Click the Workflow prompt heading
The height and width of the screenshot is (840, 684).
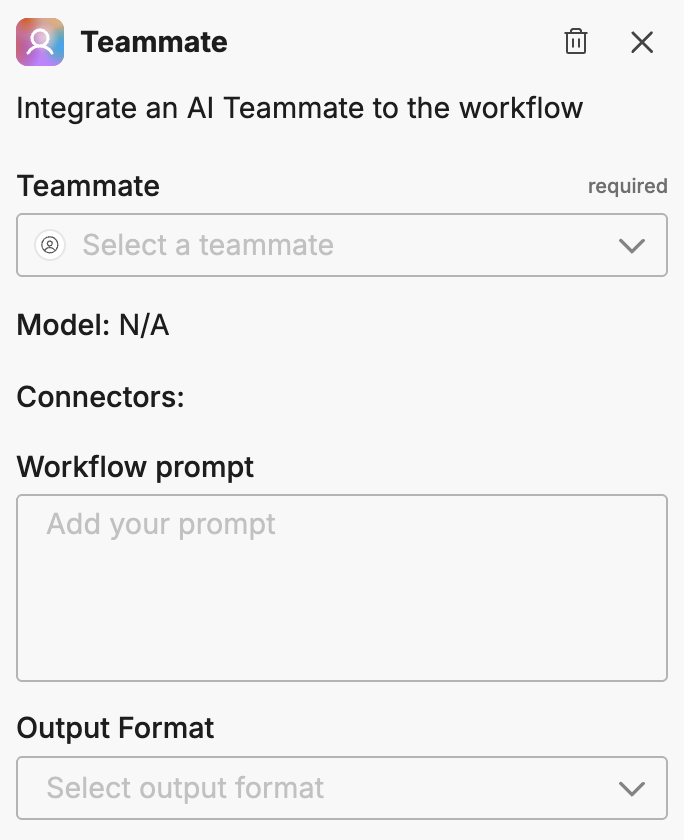135,467
